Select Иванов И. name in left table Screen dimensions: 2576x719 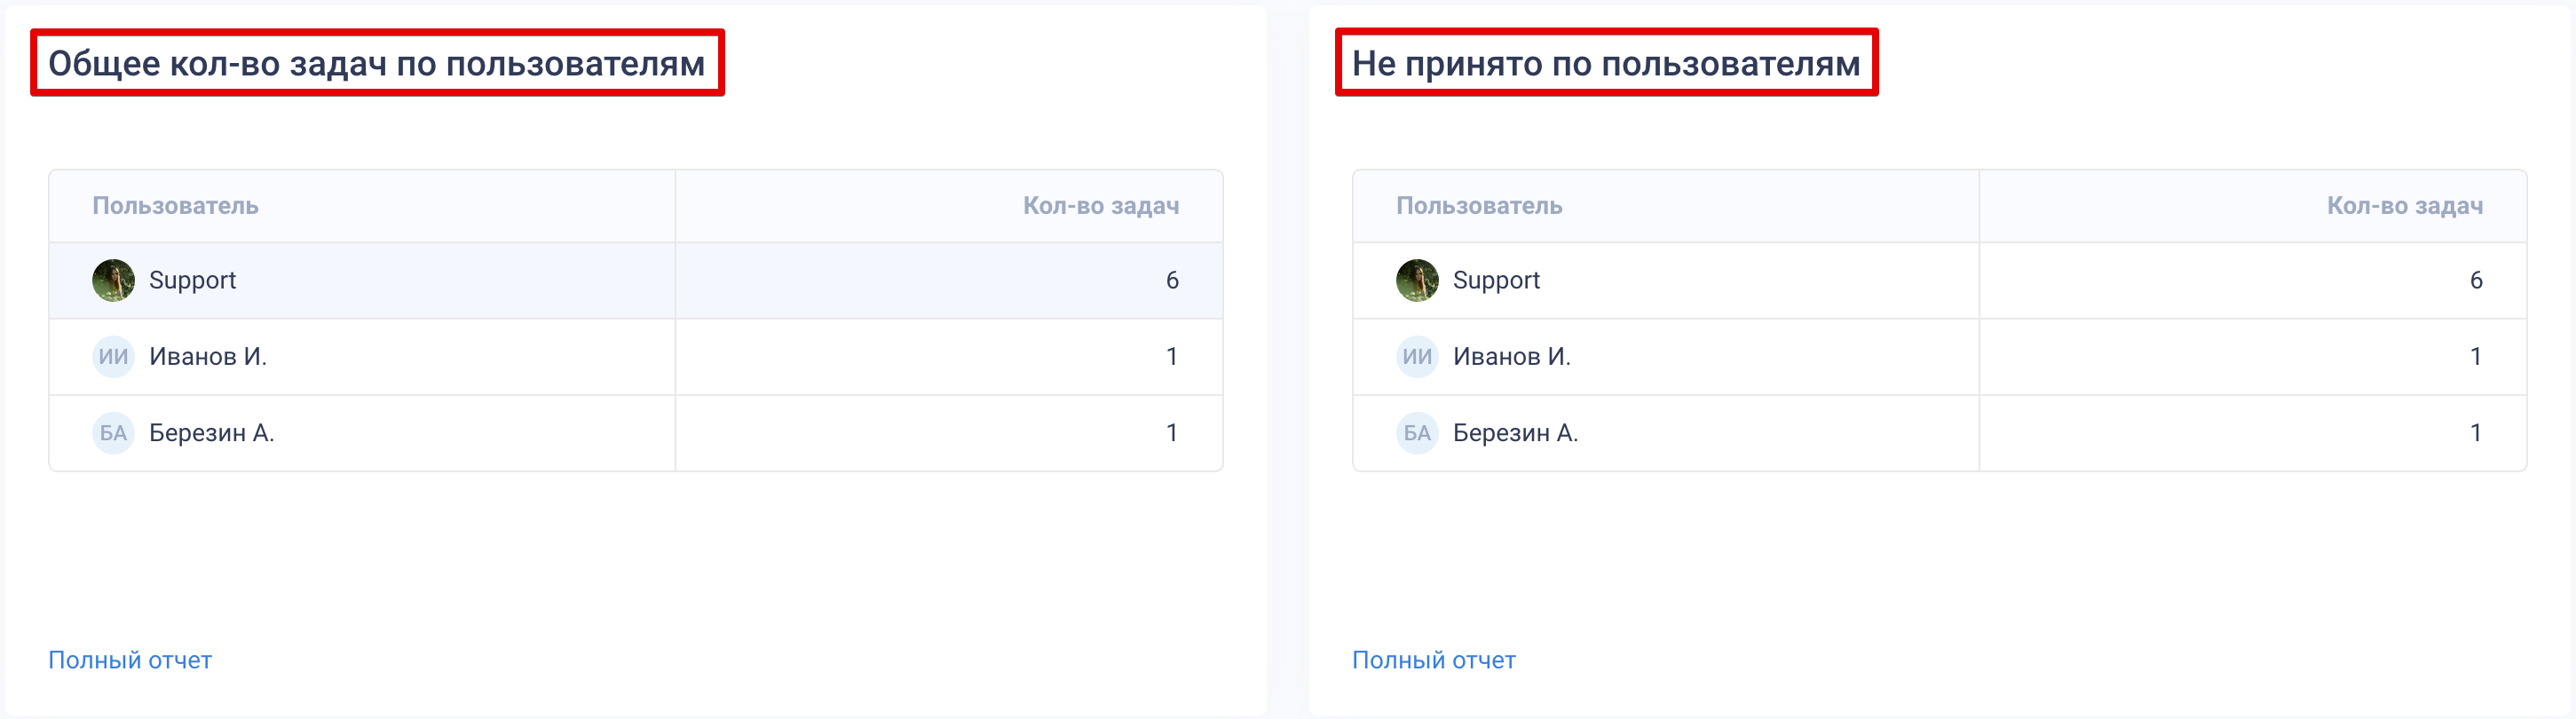[208, 357]
